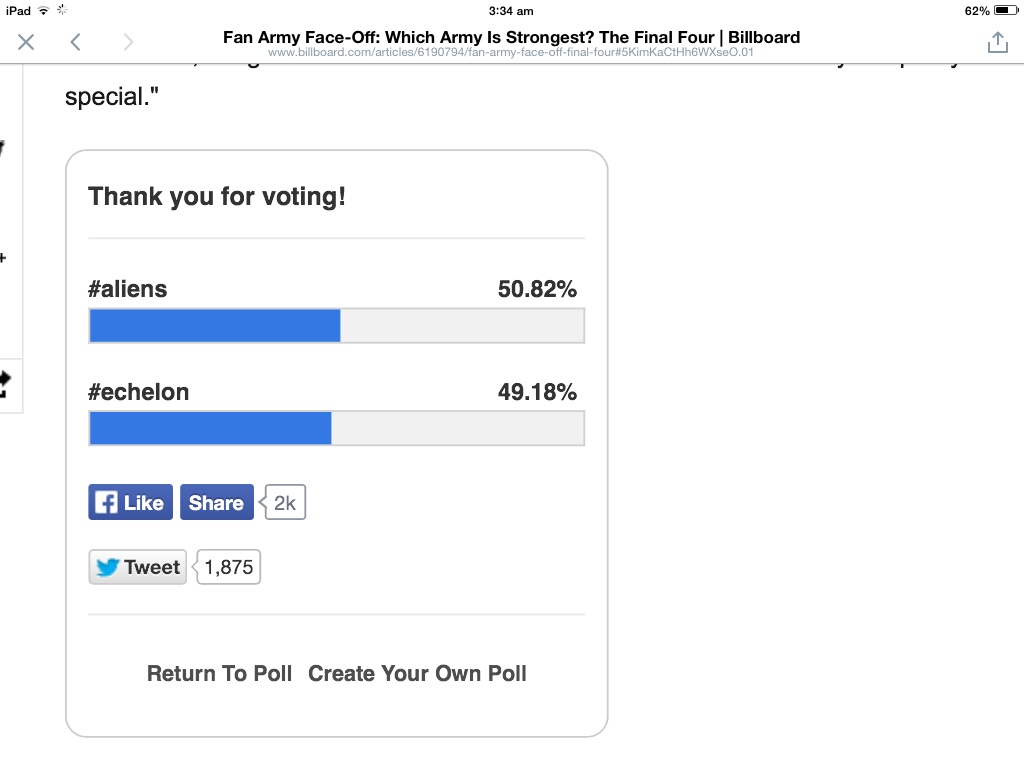
Task: Open the share sheet icon
Action: click(997, 41)
